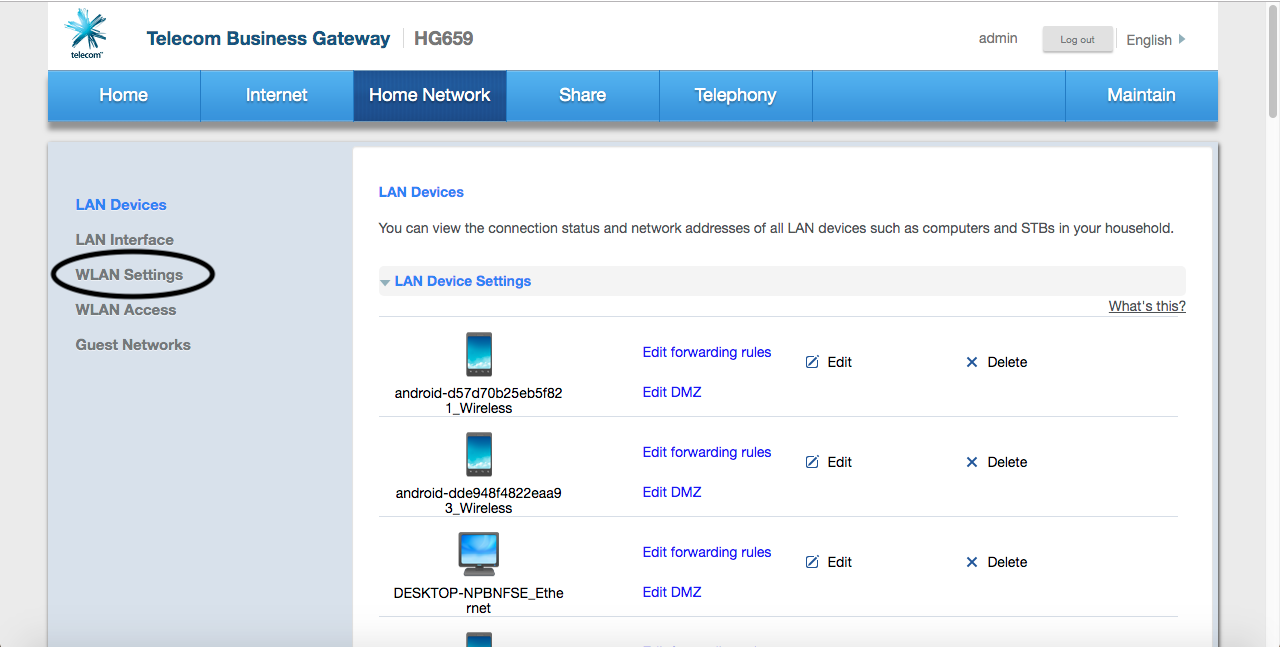Click the DESKTOP-NPBNFSE computer monitor icon
This screenshot has height=647, width=1280.
point(479,554)
